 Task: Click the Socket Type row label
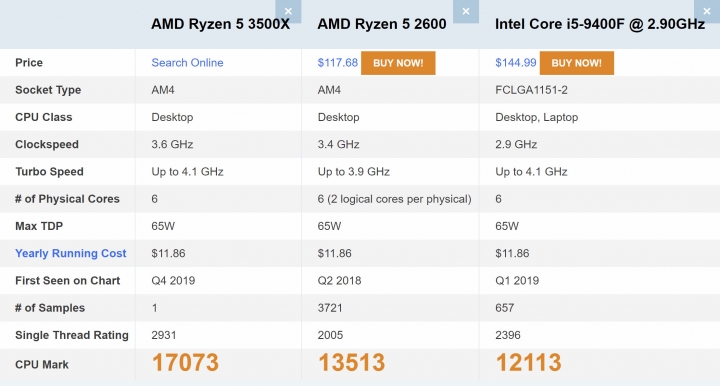[x=48, y=90]
